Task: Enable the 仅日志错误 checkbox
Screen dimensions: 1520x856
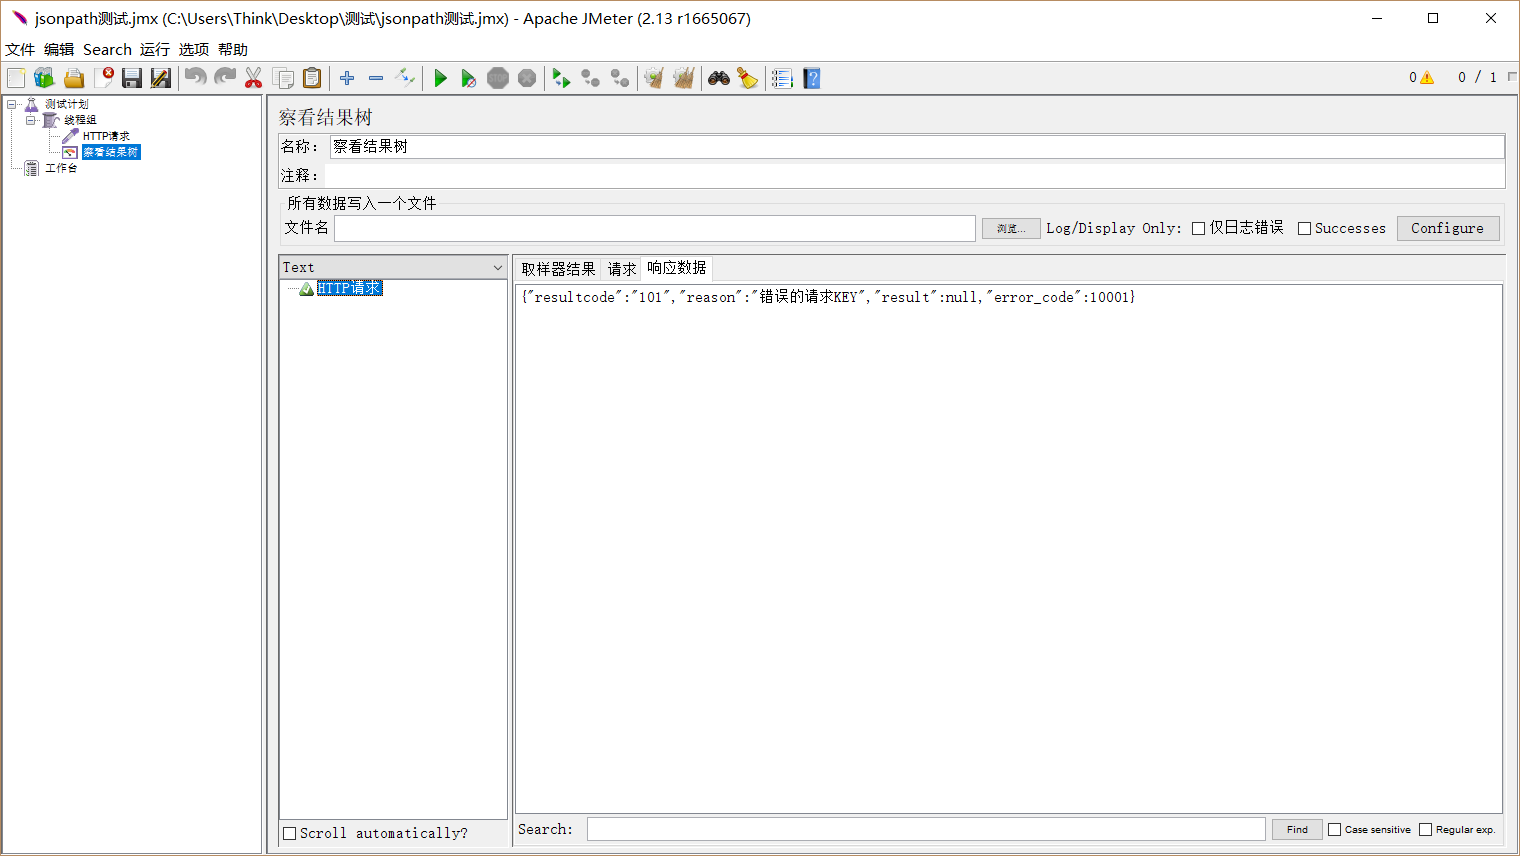Action: pyautogui.click(x=1198, y=229)
